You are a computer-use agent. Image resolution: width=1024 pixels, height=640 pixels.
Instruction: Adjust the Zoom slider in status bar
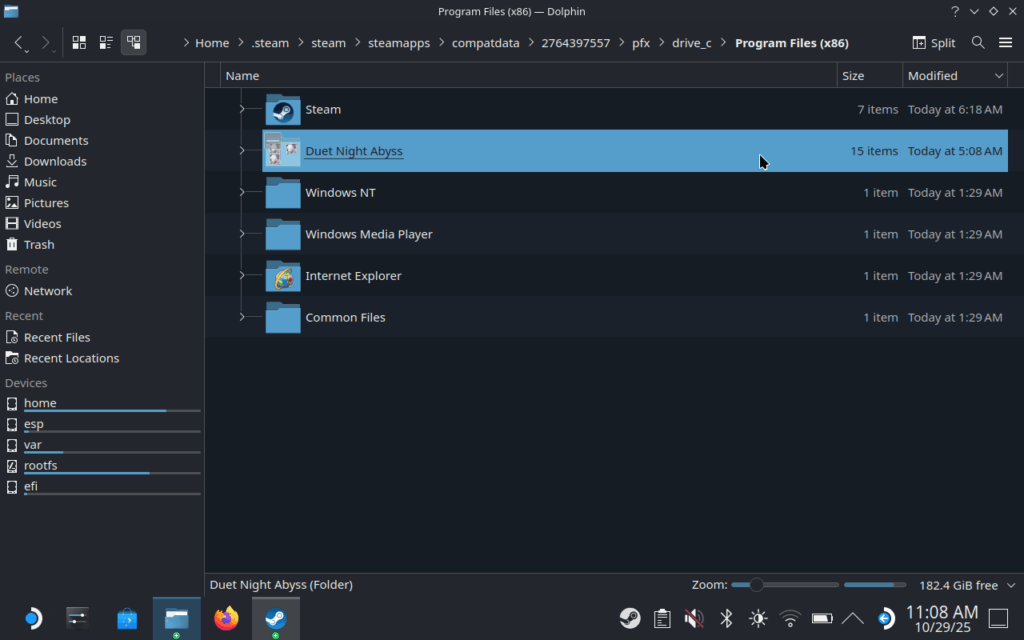coord(757,584)
